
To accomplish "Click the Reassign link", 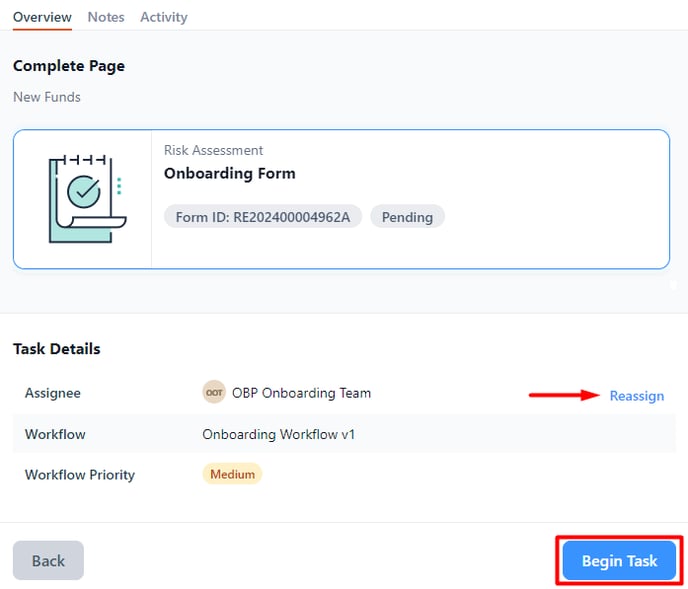I will tap(637, 396).
